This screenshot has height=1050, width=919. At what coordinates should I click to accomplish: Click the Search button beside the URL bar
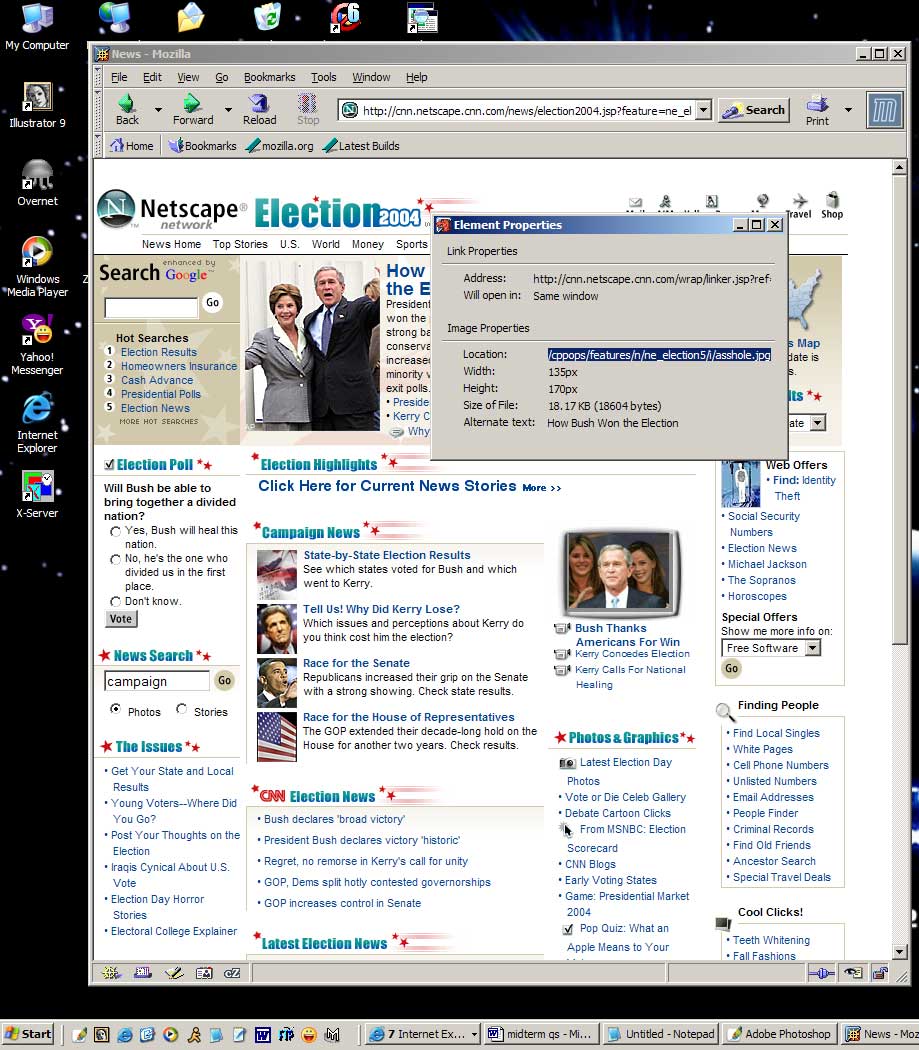pos(754,110)
